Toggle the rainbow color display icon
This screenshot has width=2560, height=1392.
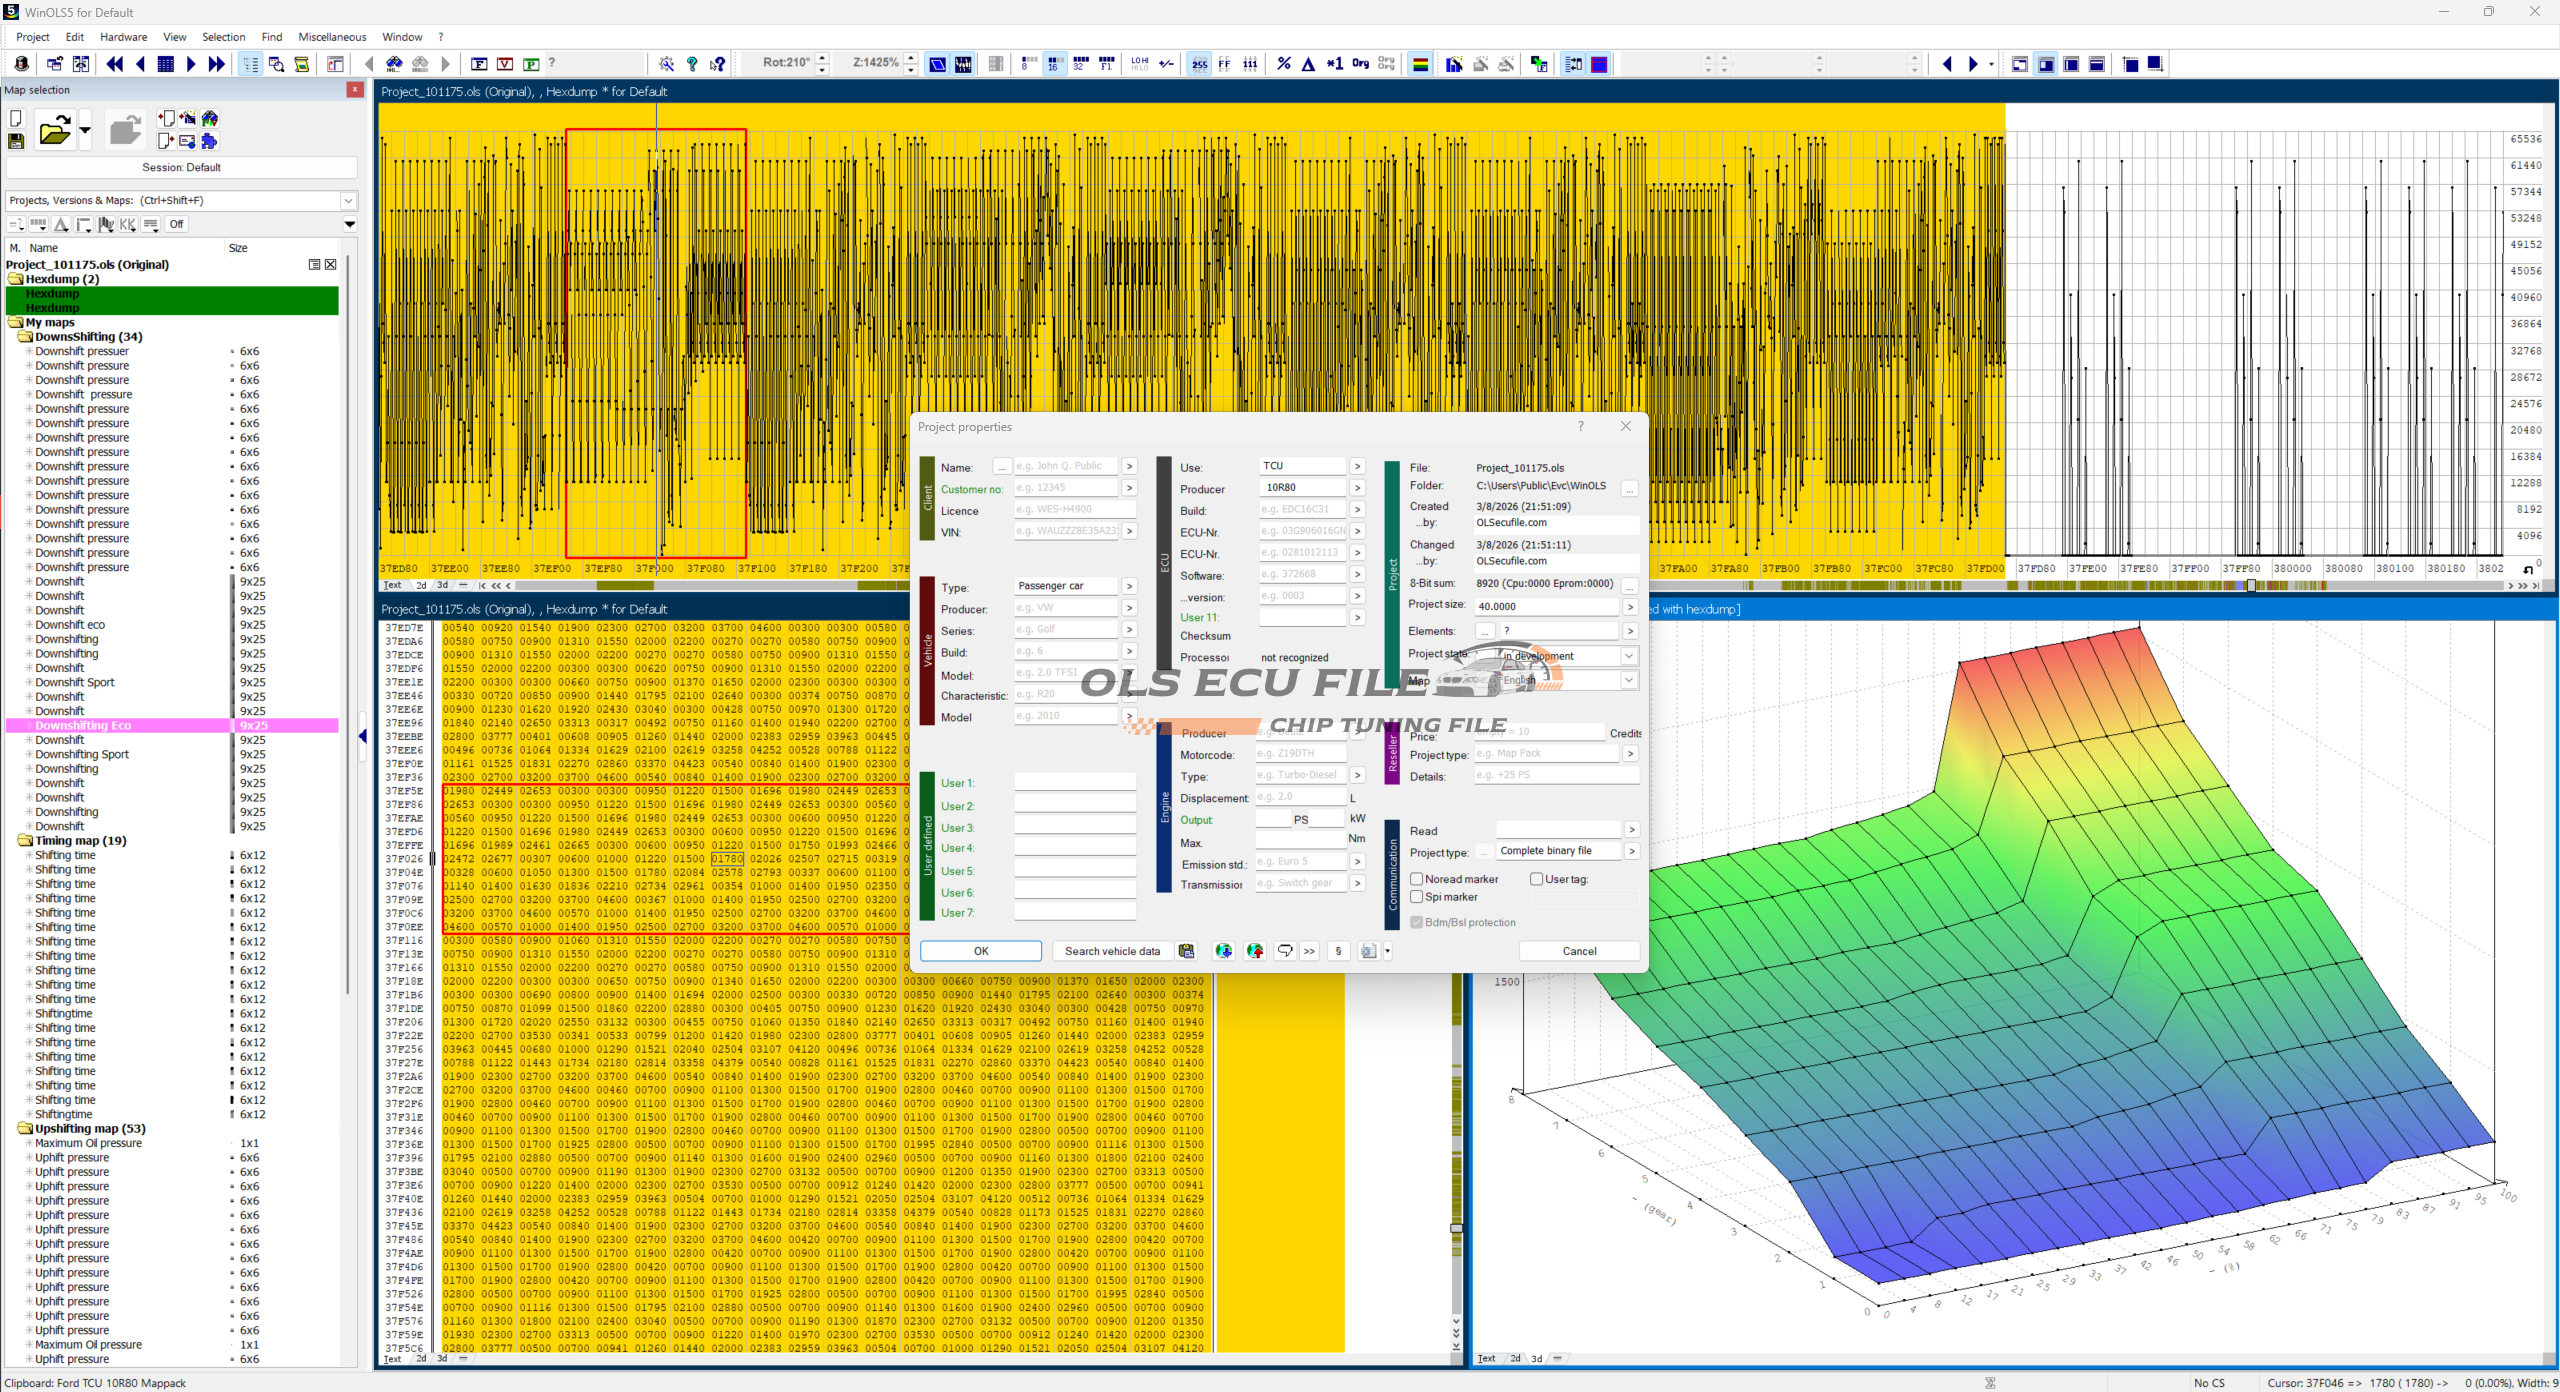tap(1419, 64)
